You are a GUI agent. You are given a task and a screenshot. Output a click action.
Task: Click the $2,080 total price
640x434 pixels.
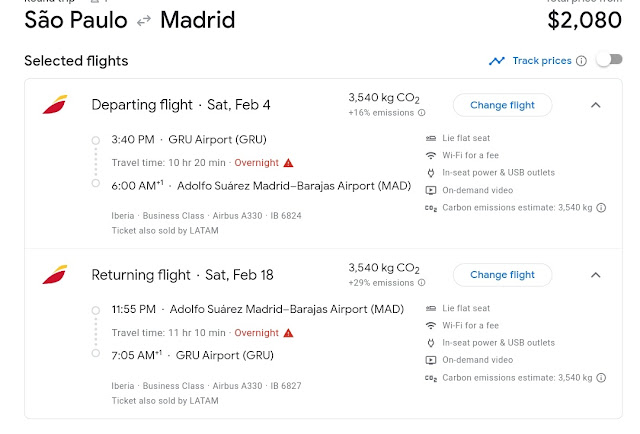pos(583,19)
